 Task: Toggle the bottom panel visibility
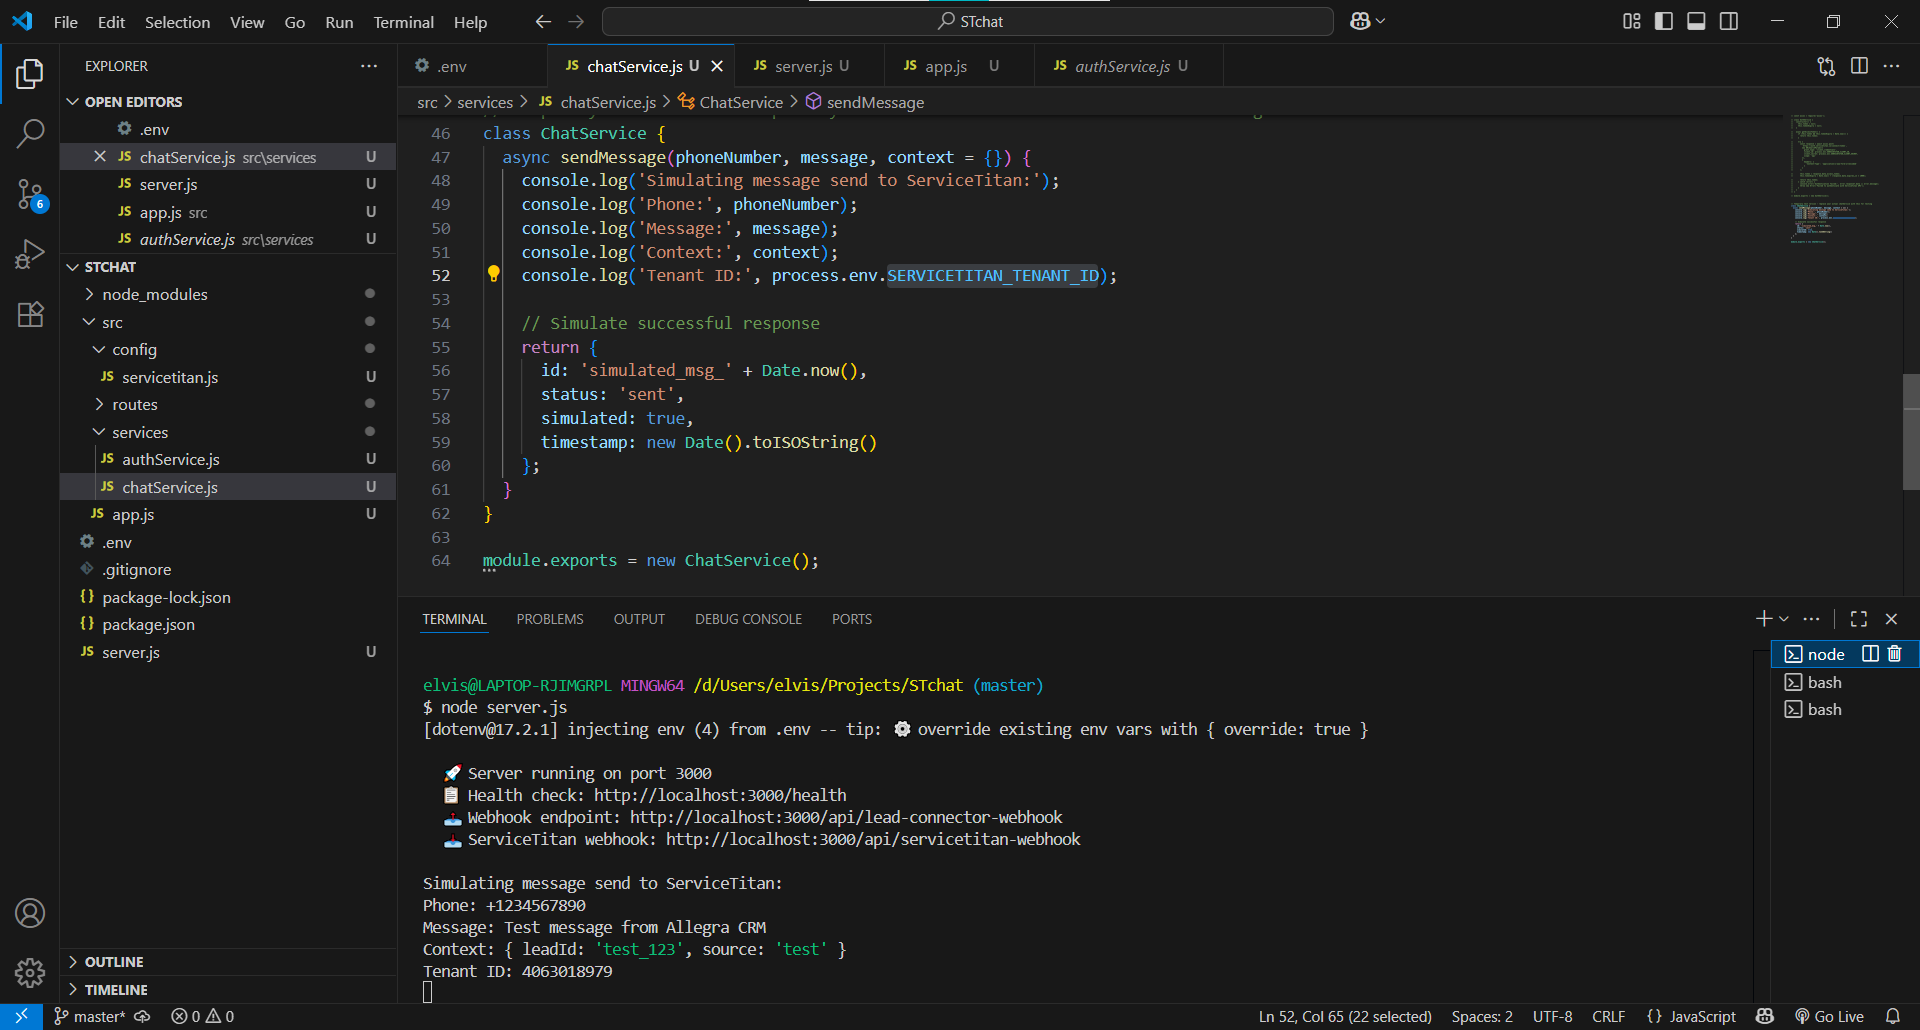pyautogui.click(x=1696, y=21)
